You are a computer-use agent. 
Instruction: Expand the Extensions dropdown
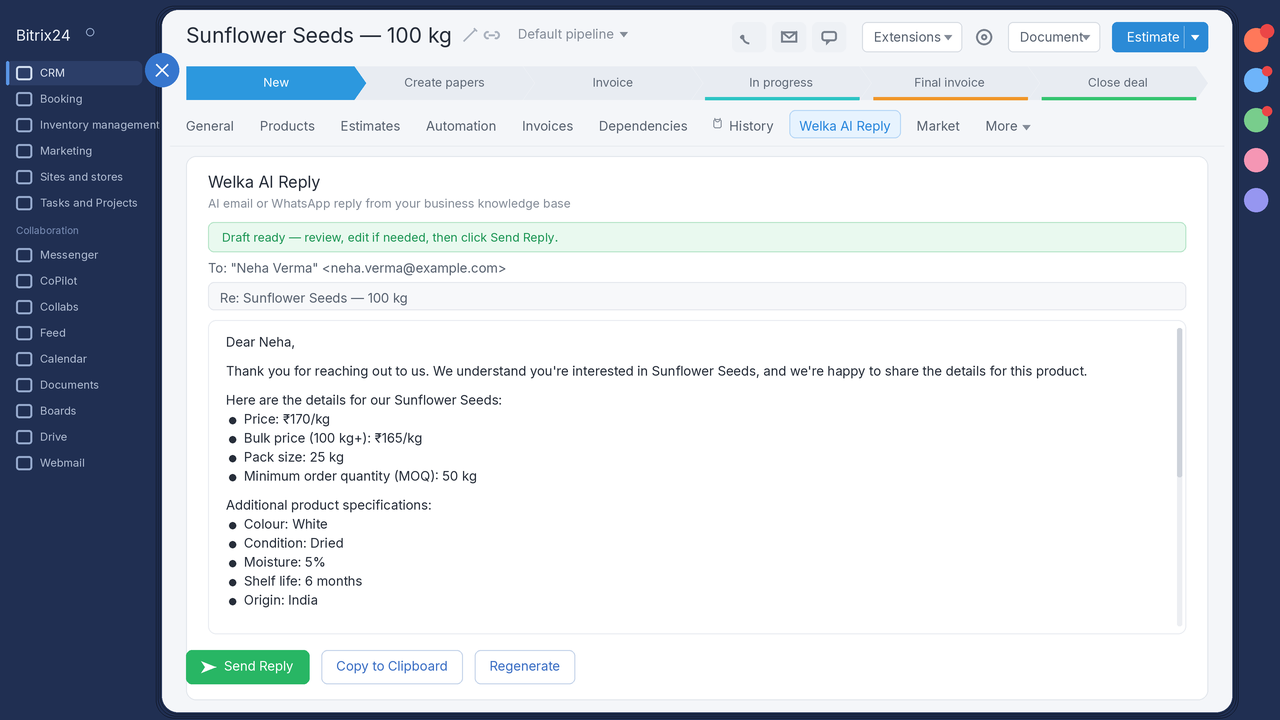click(x=912, y=37)
